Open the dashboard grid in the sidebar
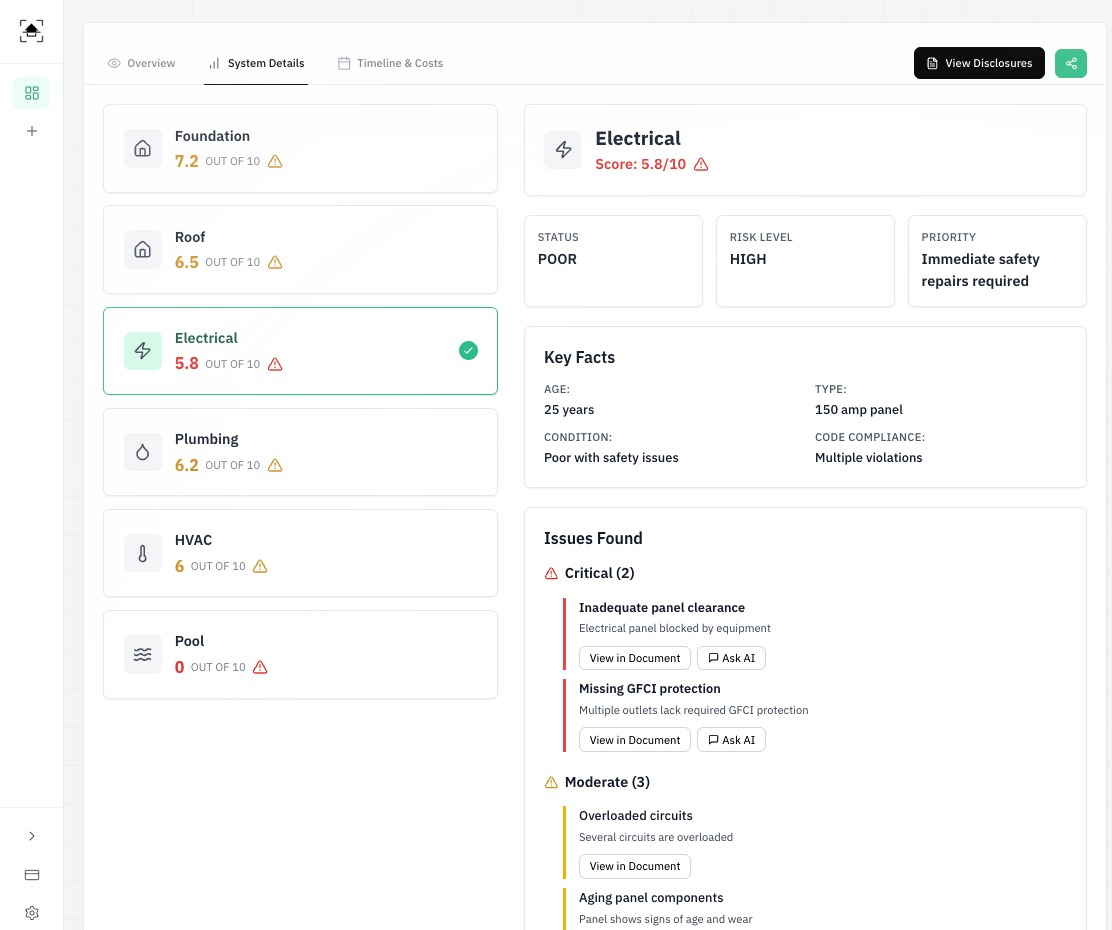Image resolution: width=1112 pixels, height=930 pixels. [x=32, y=92]
